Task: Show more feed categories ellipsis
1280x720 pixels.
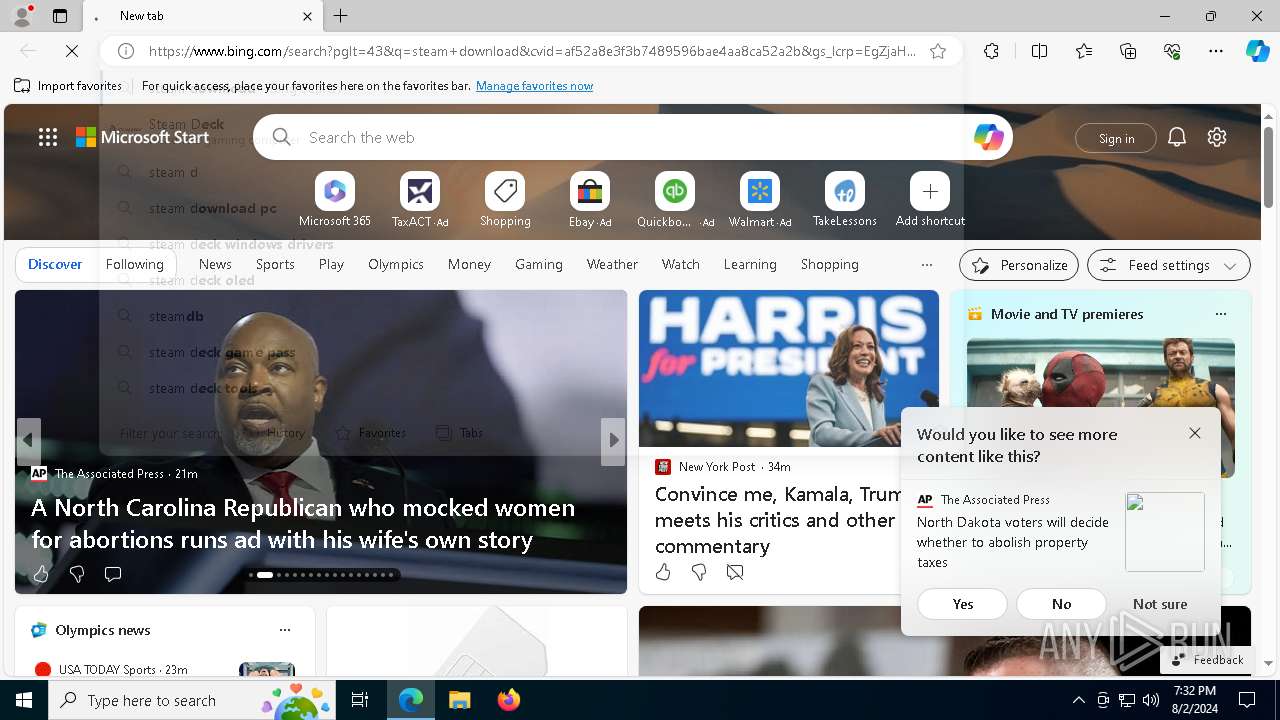Action: point(926,265)
